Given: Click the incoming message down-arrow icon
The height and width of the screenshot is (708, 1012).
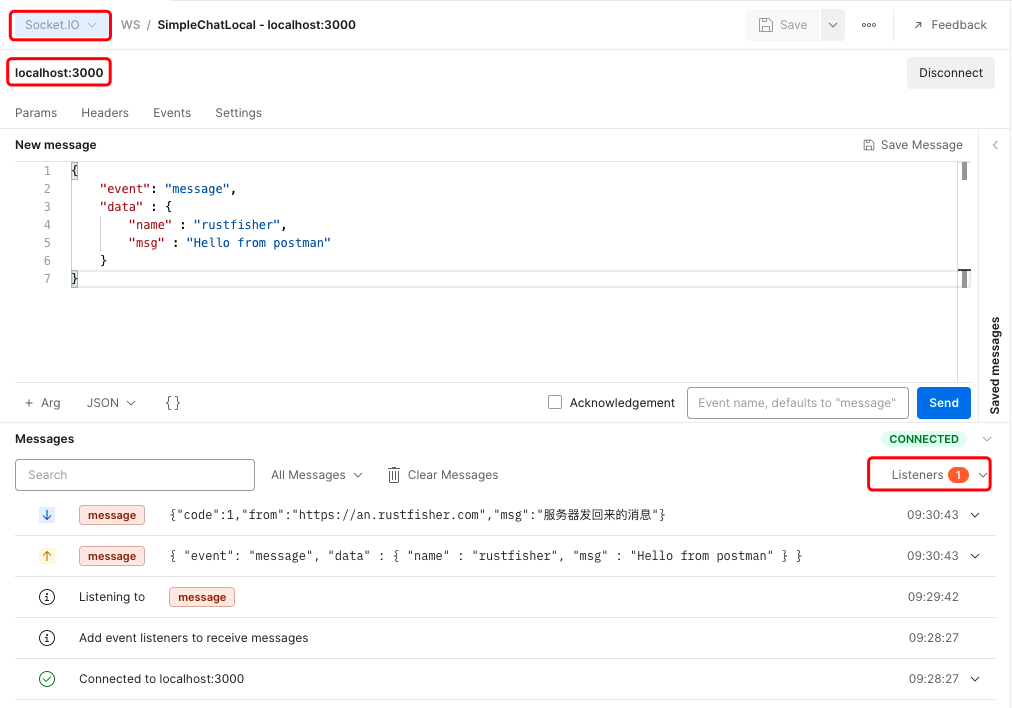Looking at the screenshot, I should pos(47,515).
